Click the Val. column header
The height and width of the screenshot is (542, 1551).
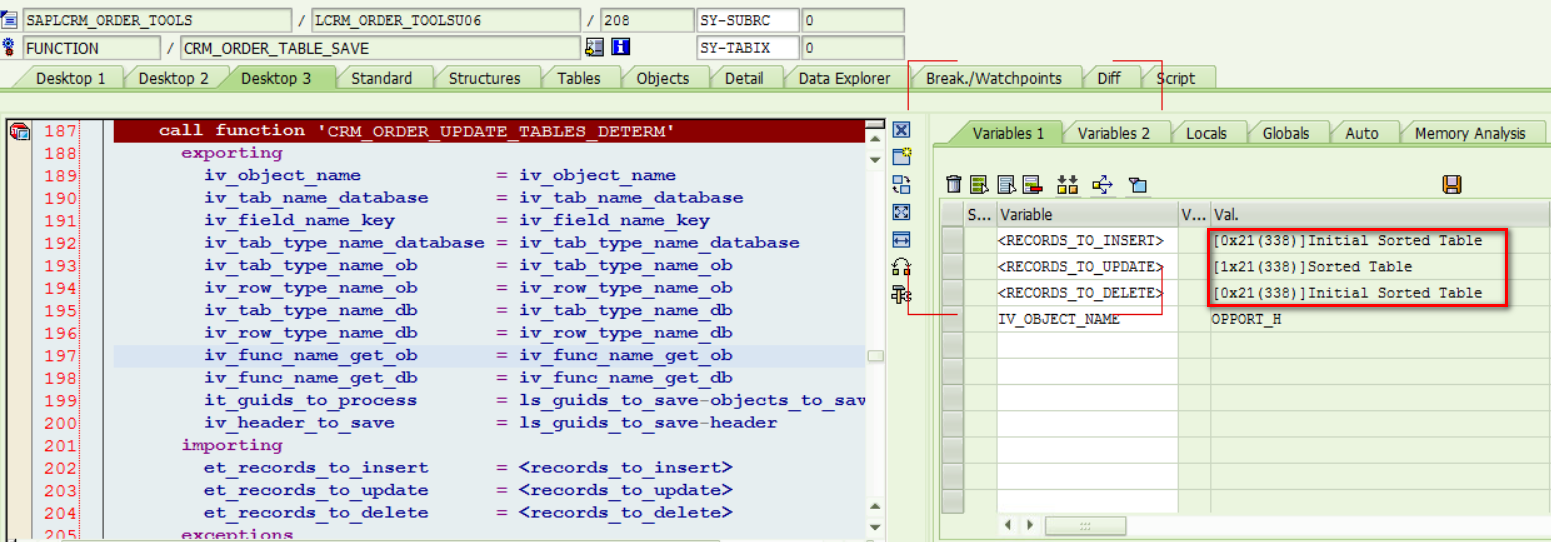point(1380,214)
